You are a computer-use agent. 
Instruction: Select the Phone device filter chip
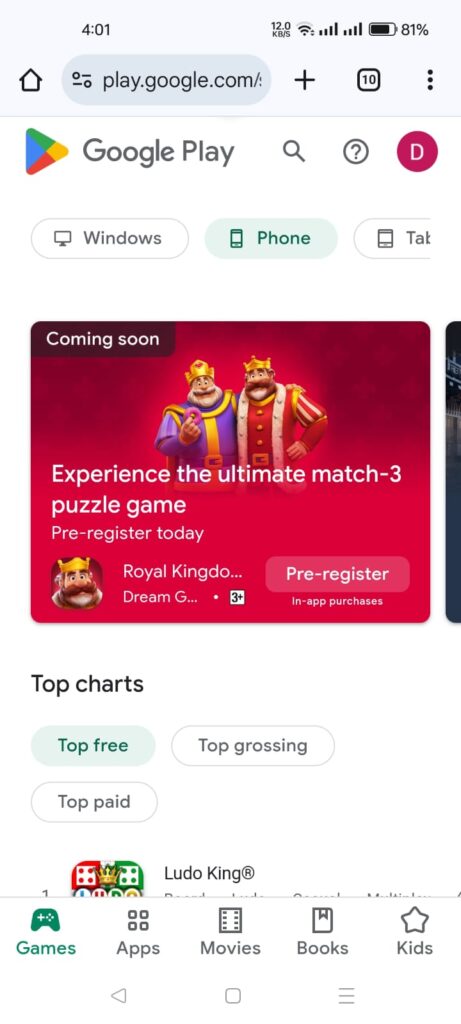click(271, 238)
